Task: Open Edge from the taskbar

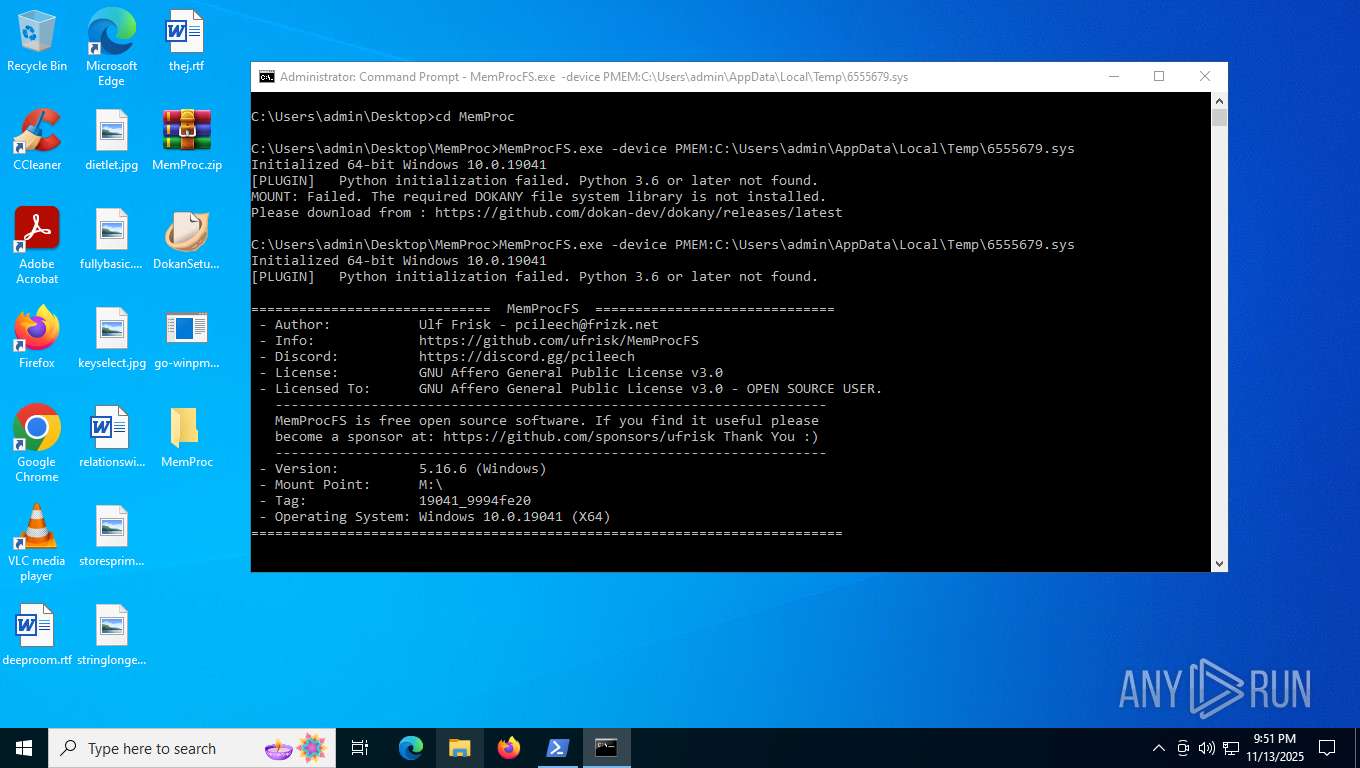Action: [411, 748]
